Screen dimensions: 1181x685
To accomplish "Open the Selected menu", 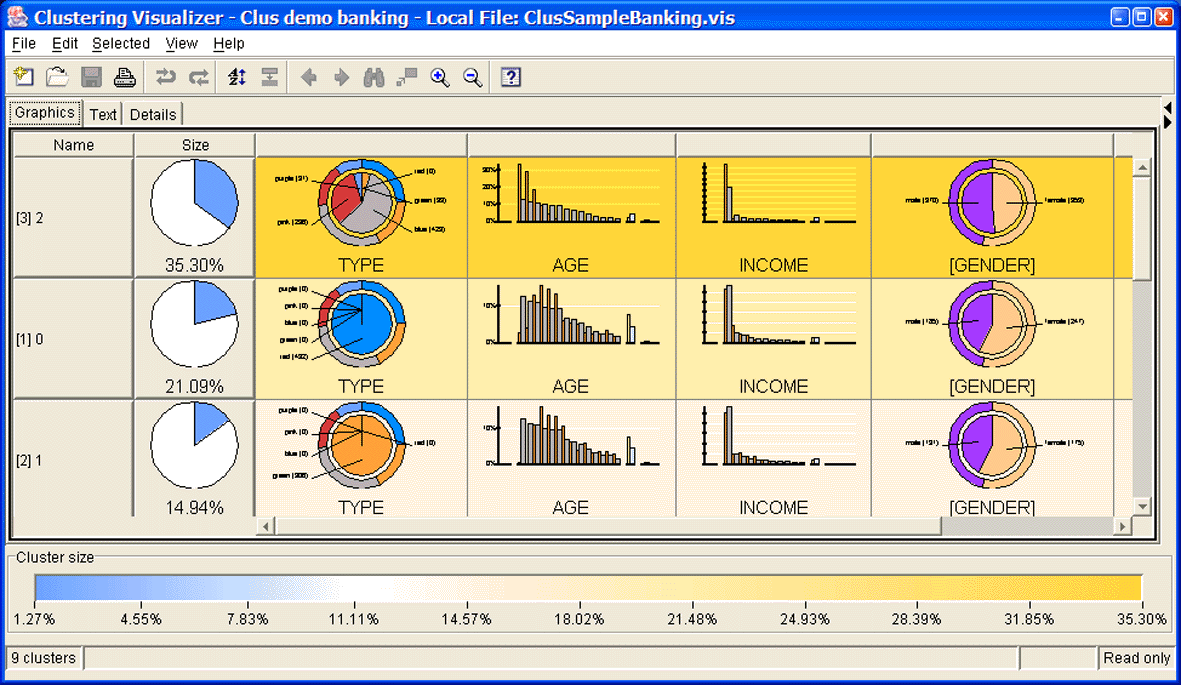I will tap(120, 44).
